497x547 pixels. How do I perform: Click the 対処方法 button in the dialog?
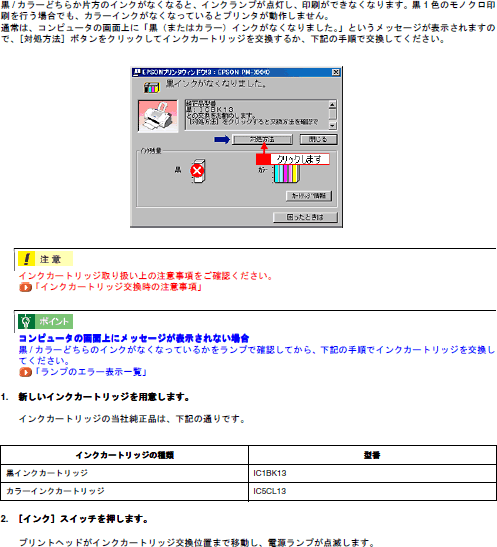[262, 140]
